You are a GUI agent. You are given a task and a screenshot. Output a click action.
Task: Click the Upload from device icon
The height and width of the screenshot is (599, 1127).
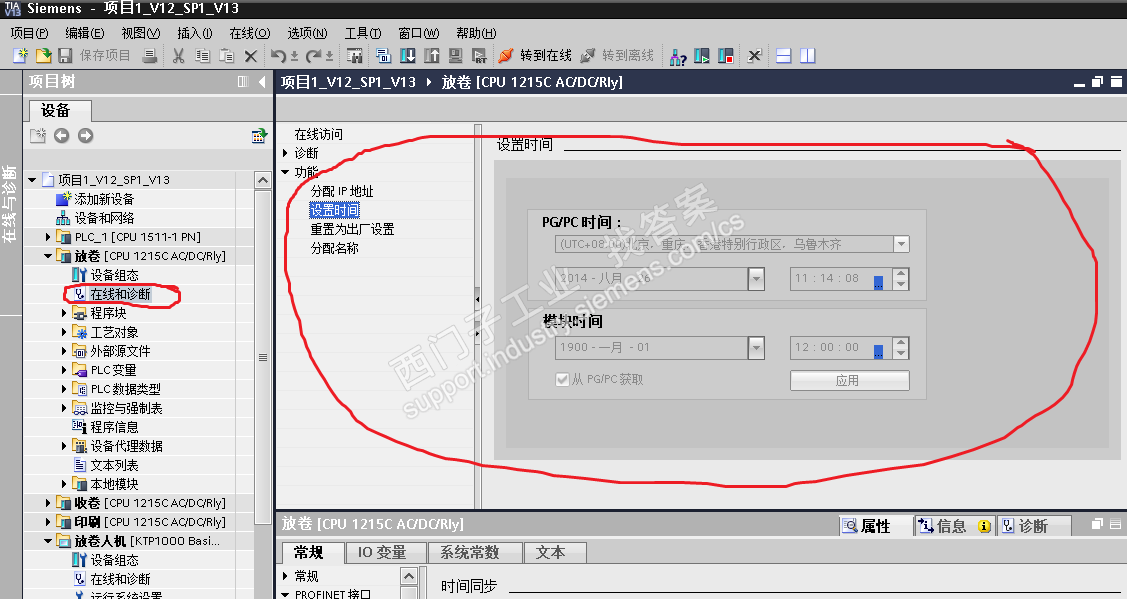click(x=431, y=55)
